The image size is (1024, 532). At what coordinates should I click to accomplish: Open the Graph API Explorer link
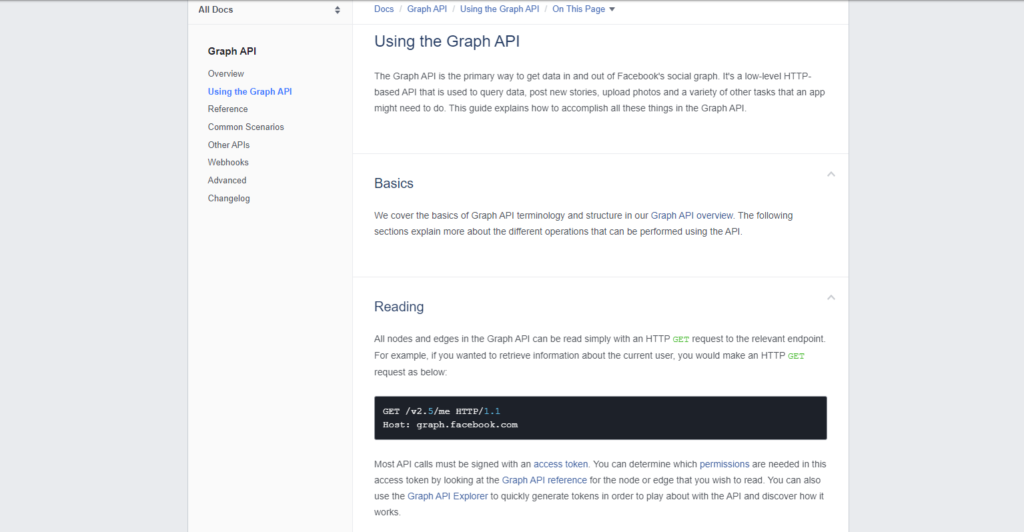[447, 496]
